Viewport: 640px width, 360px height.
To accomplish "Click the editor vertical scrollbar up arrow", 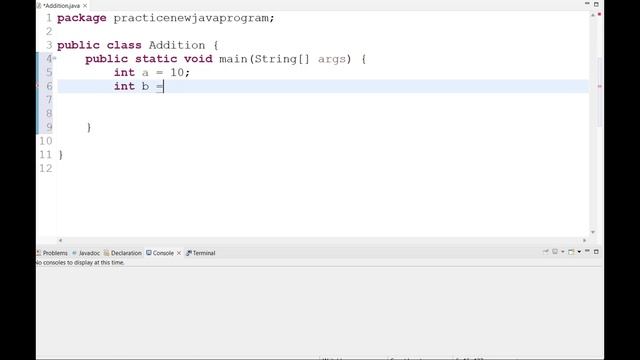I will [x=593, y=15].
